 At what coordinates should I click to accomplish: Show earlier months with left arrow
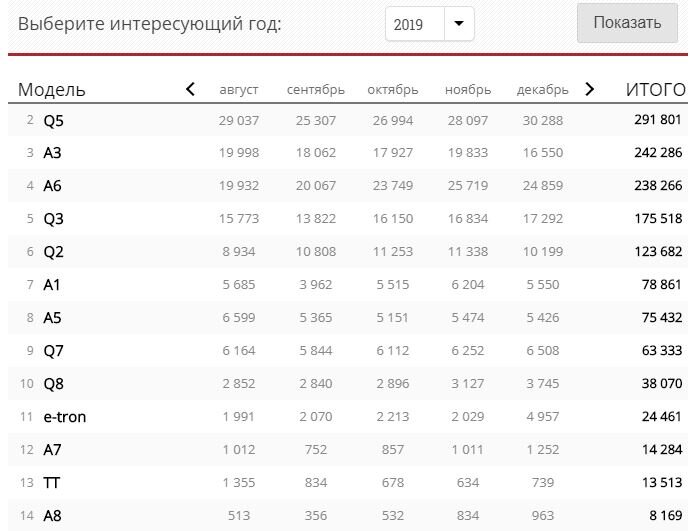(190, 89)
